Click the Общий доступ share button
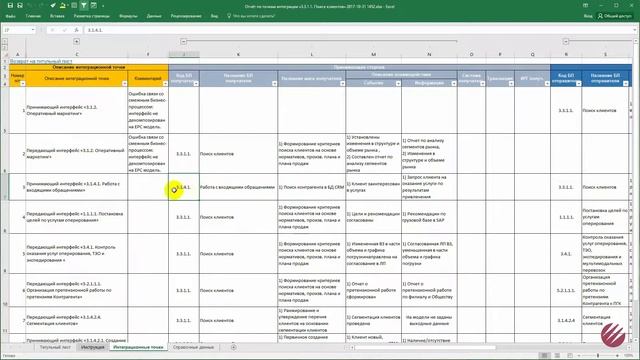Image resolution: width=640 pixels, height=360 pixels. point(614,16)
